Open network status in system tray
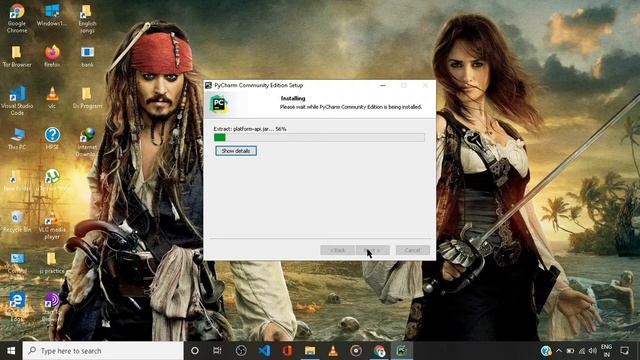640x360 pixels. point(582,351)
